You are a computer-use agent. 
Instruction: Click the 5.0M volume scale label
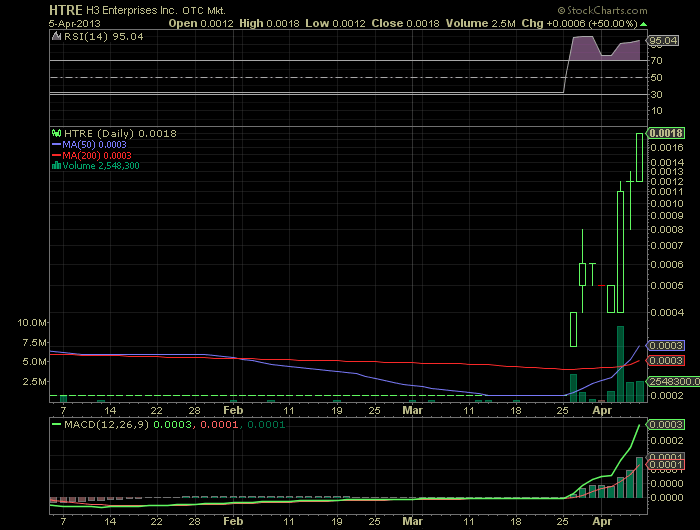(x=34, y=362)
